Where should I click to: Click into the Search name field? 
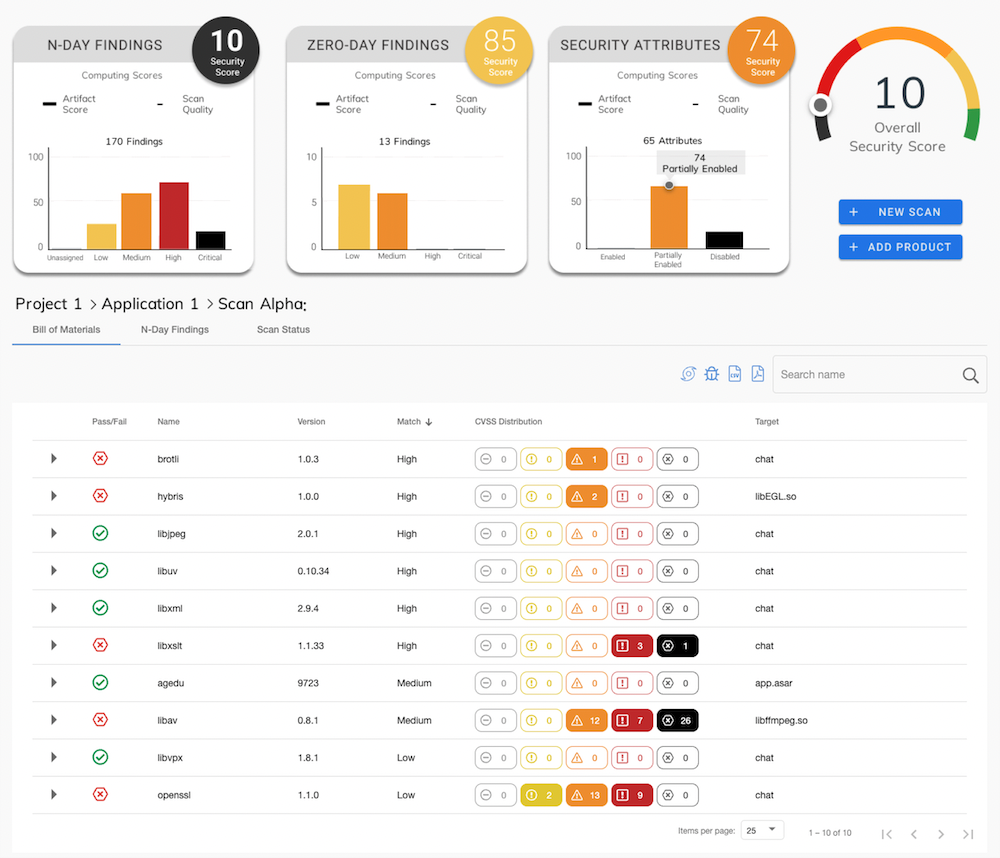point(865,375)
